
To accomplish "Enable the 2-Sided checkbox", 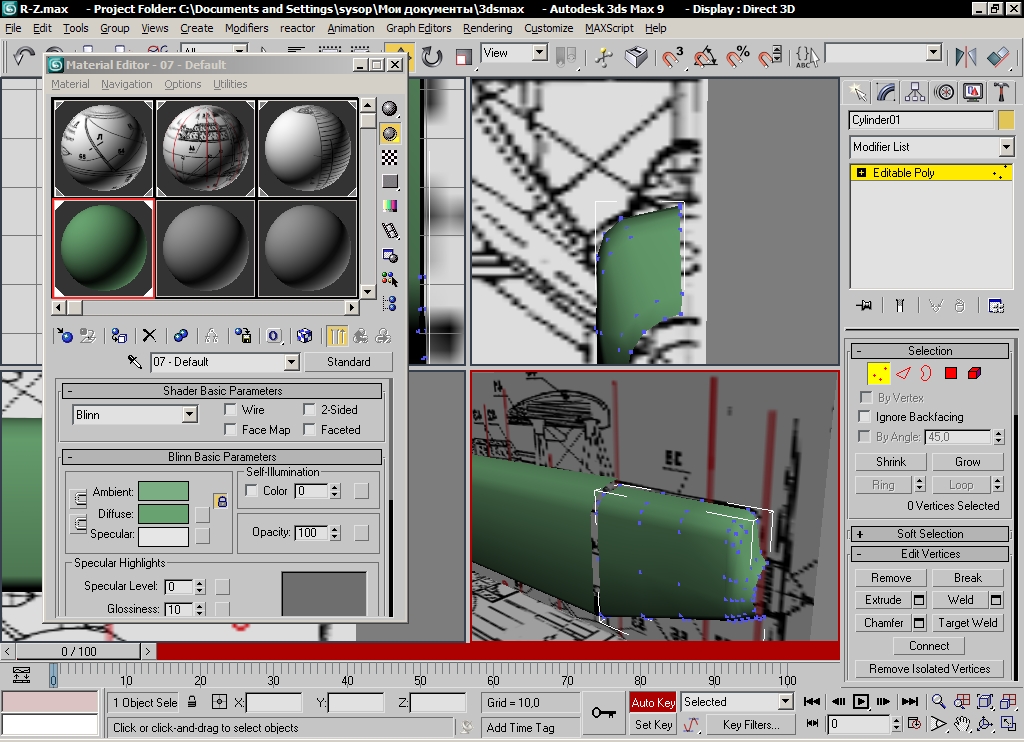I will pos(310,410).
